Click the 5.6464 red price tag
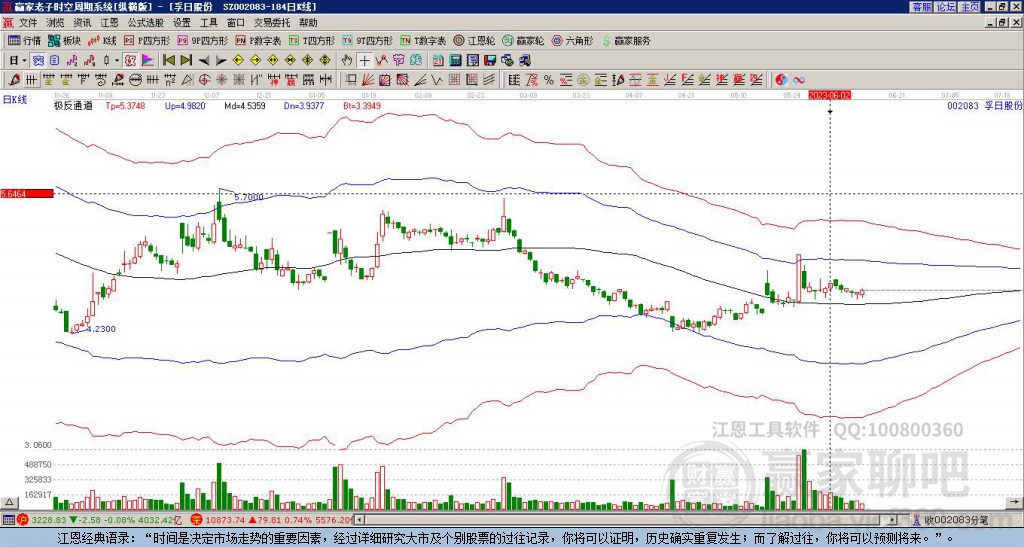 coord(27,193)
